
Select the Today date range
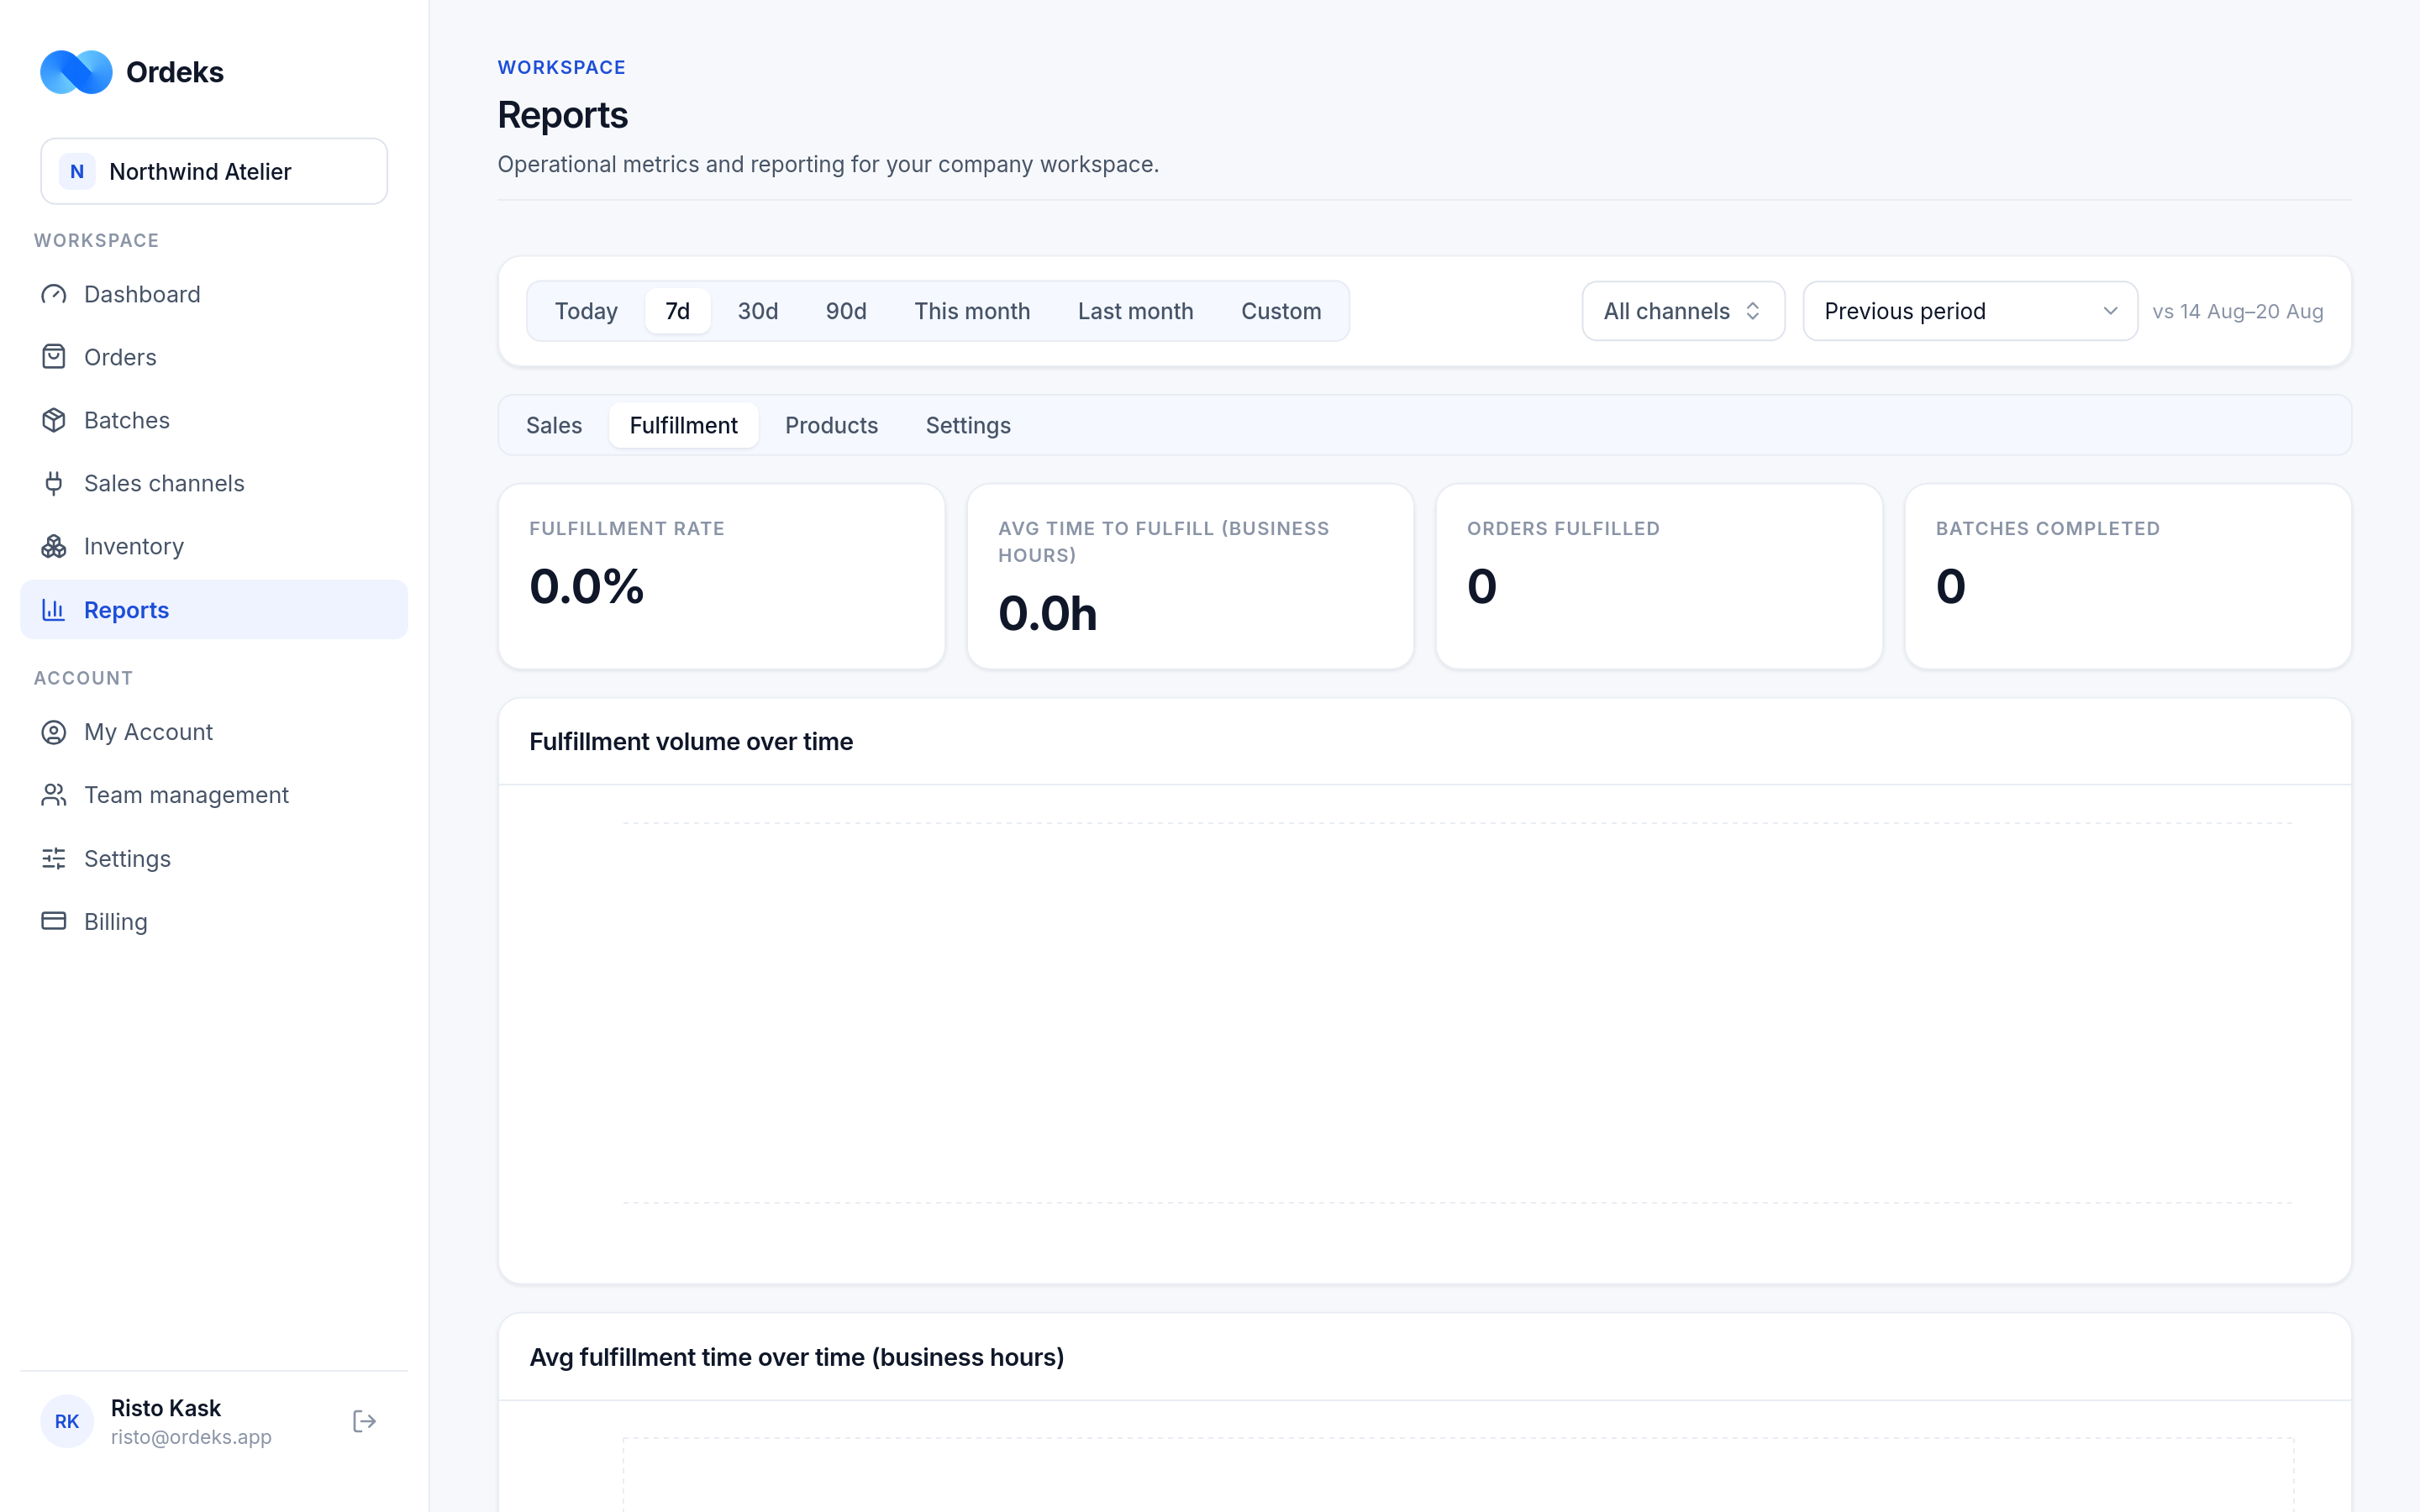point(586,311)
